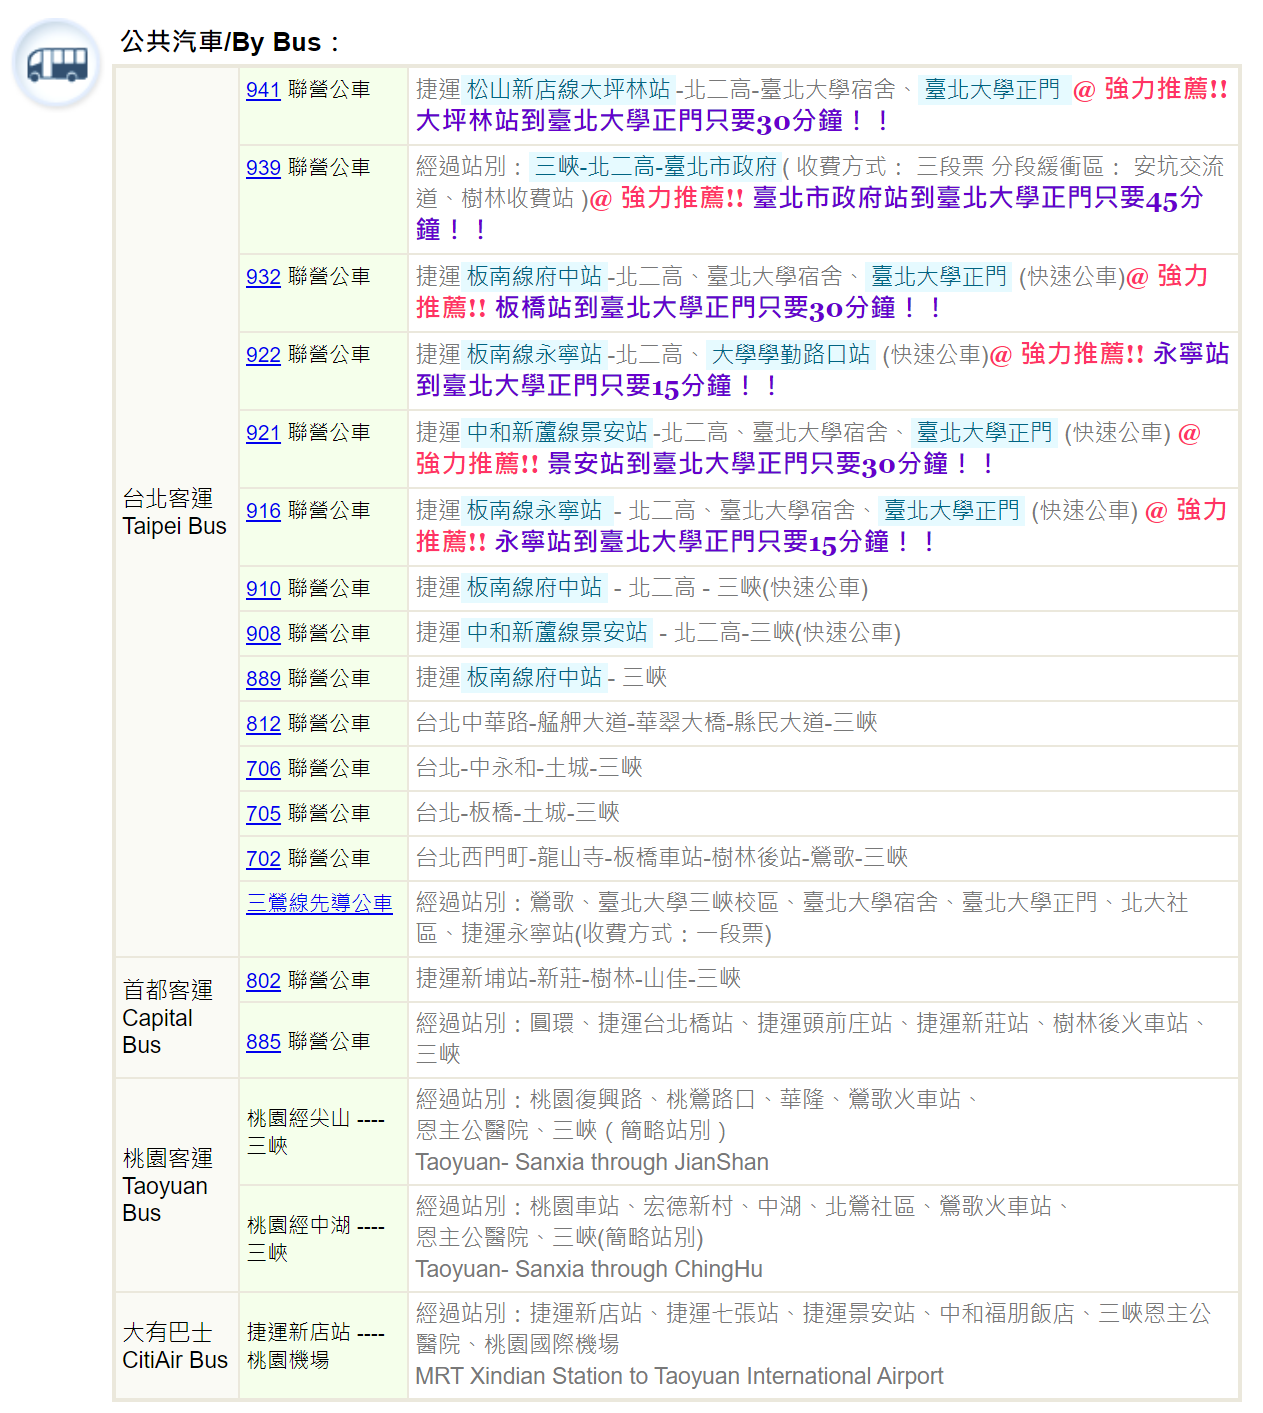The height and width of the screenshot is (1413, 1263).
Task: Click highlighted 大學學勤路口站 text in 922 row
Action: 791,355
